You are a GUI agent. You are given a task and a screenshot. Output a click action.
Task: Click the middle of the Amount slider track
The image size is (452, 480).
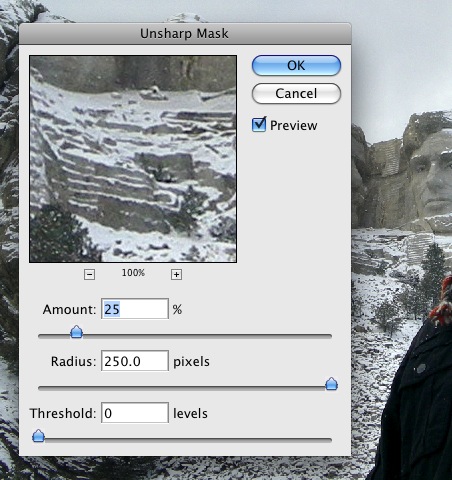tap(185, 336)
